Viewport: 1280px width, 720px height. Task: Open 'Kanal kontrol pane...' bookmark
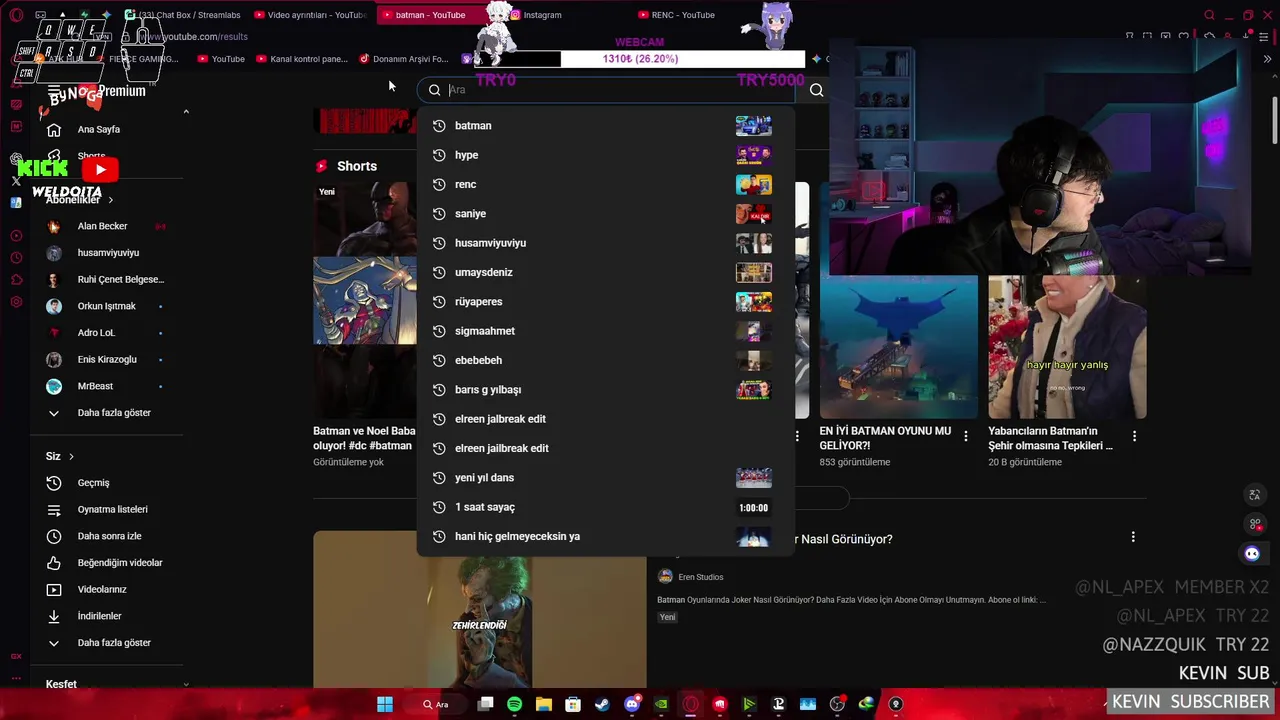(302, 59)
